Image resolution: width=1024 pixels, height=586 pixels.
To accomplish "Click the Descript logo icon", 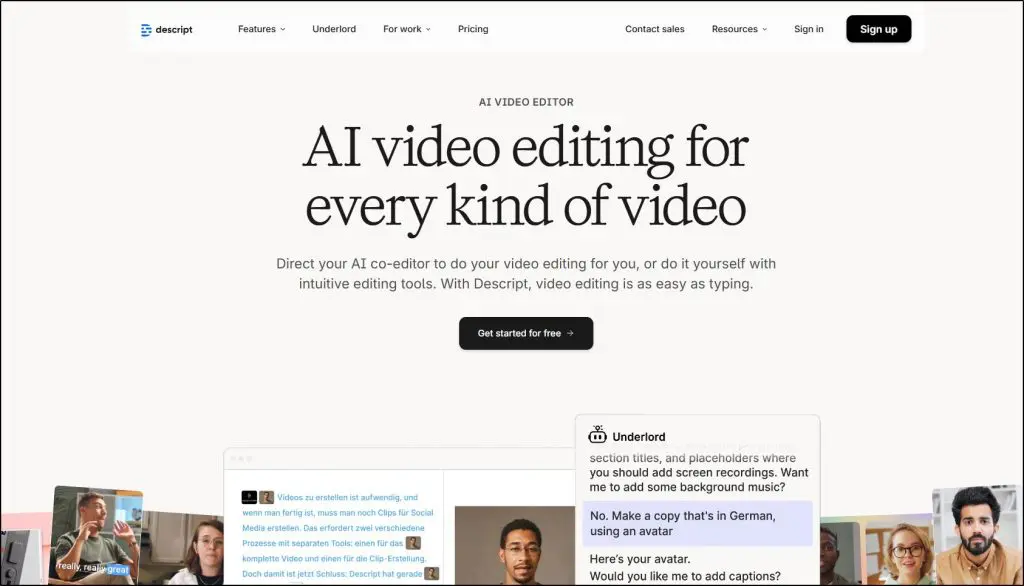I will click(x=146, y=30).
